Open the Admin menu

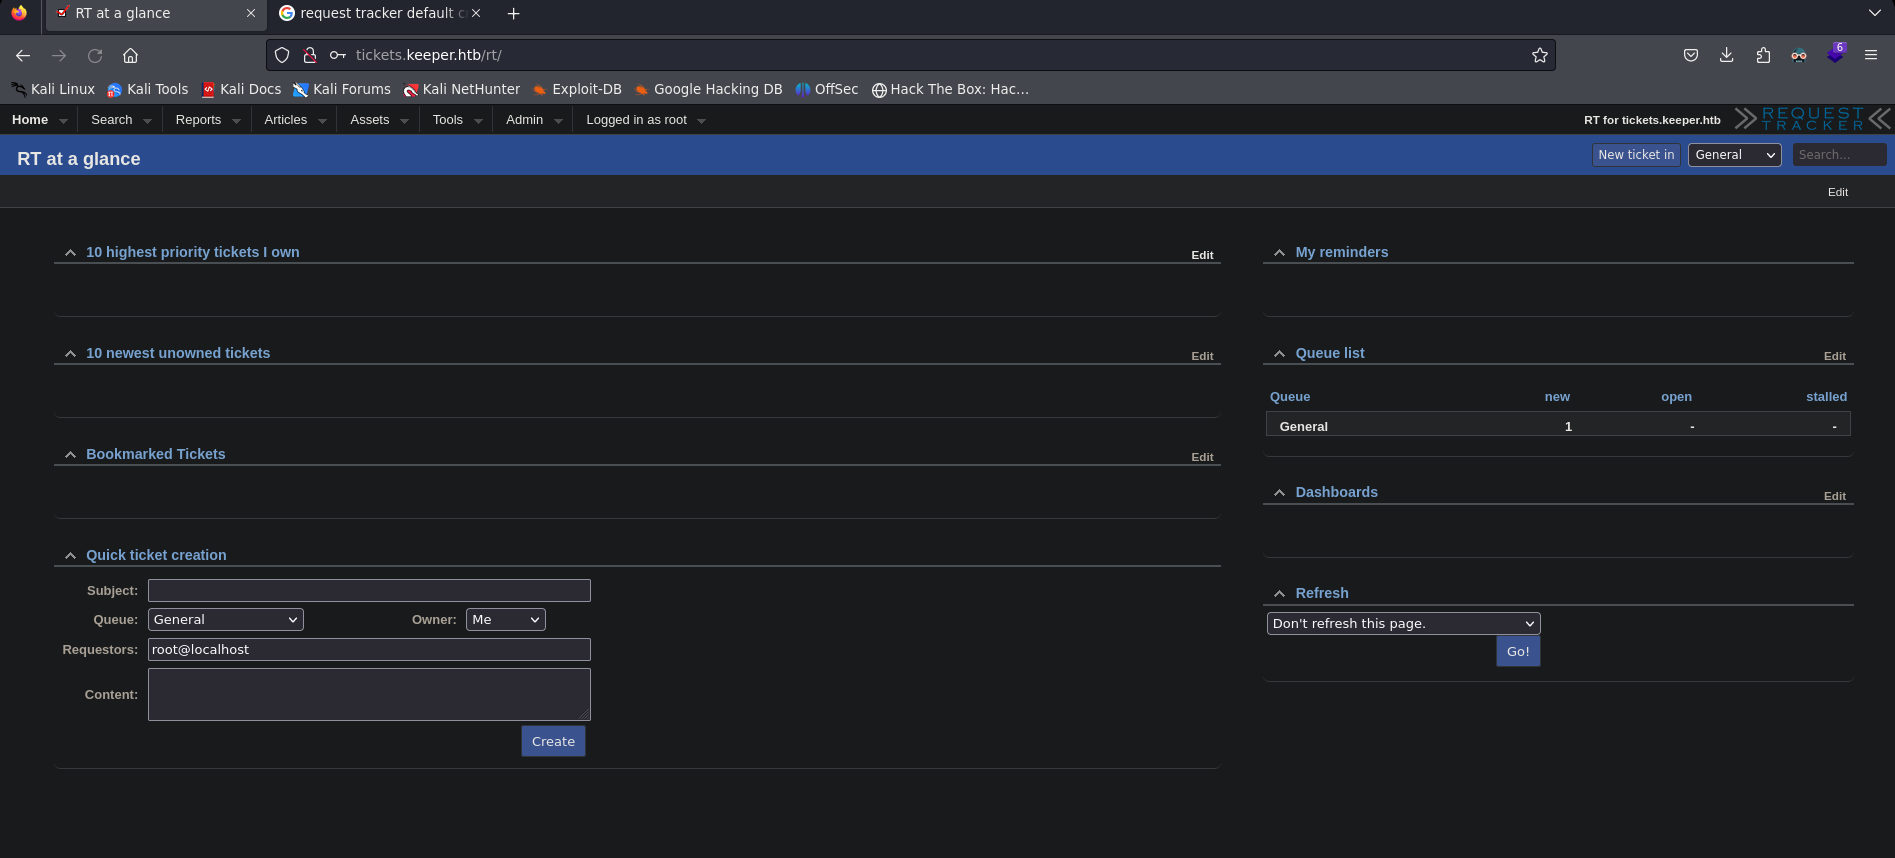pos(524,120)
